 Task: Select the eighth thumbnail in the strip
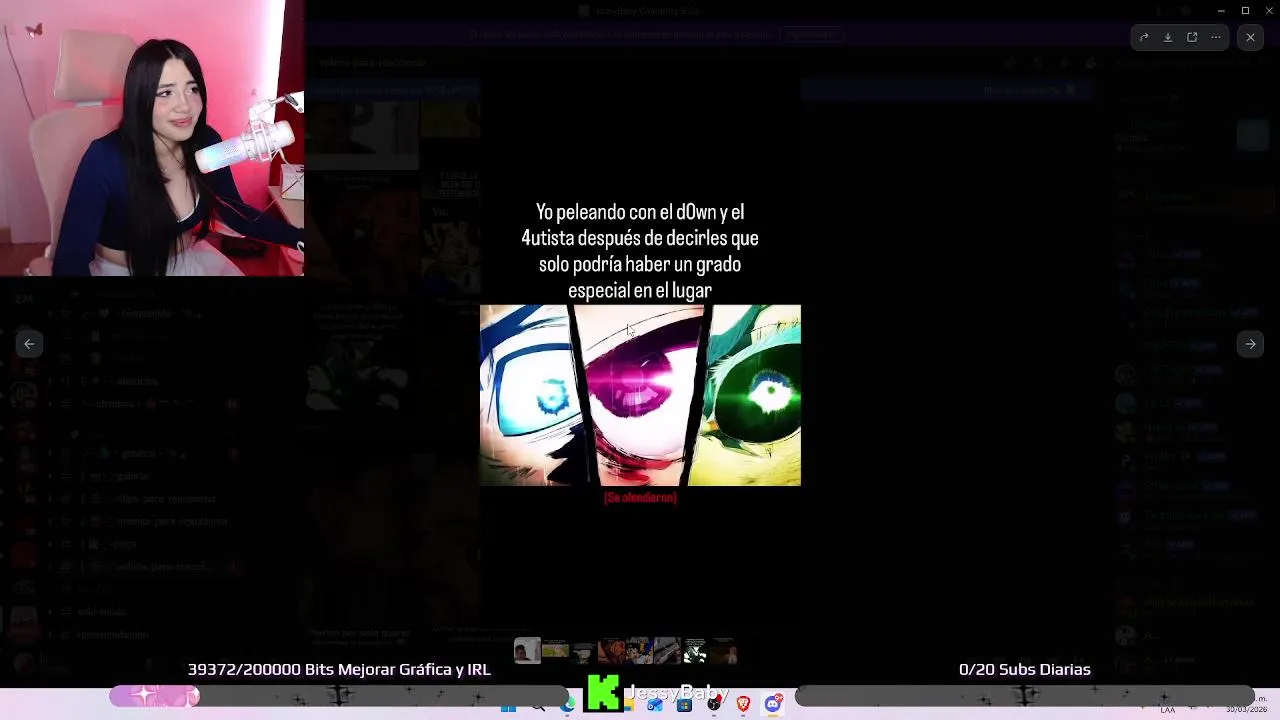[x=723, y=651]
